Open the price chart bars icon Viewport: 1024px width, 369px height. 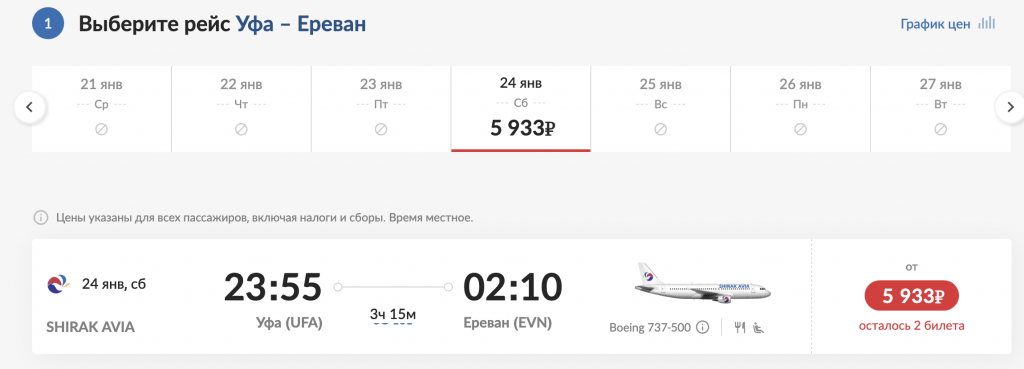click(x=987, y=24)
